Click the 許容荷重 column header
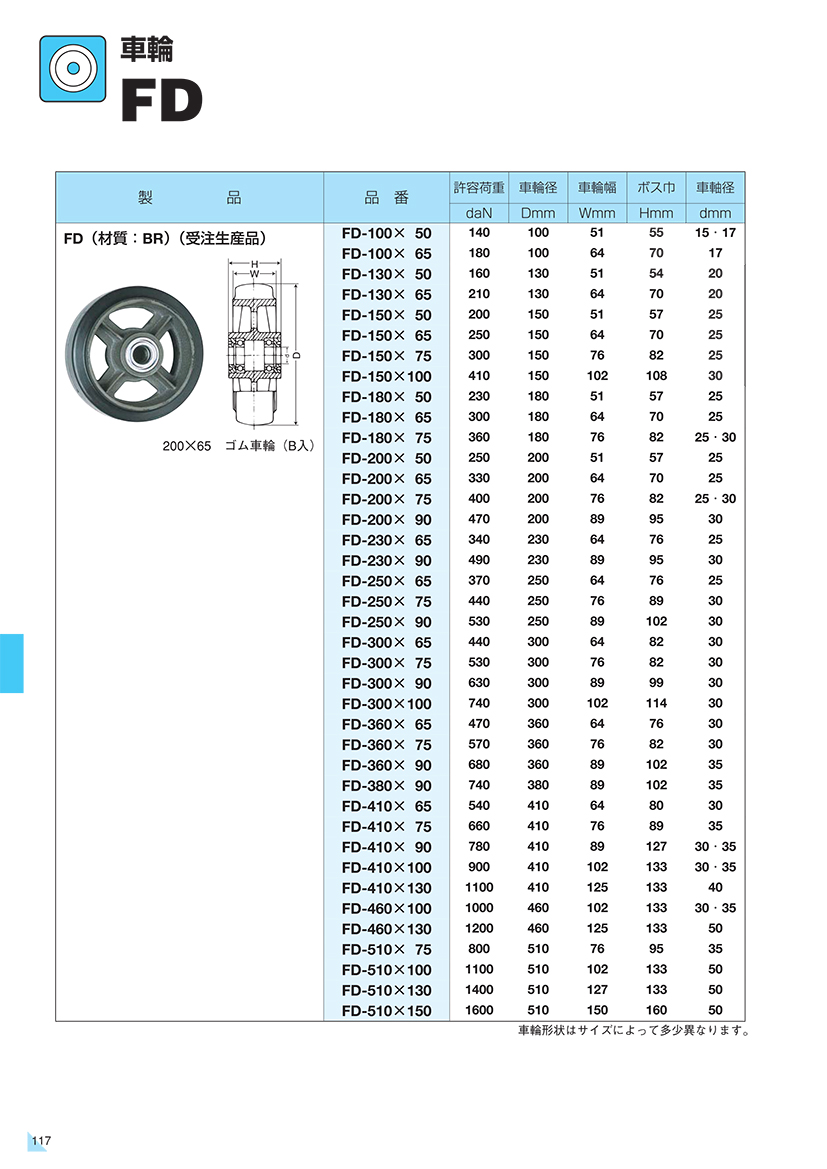 pyautogui.click(x=479, y=187)
